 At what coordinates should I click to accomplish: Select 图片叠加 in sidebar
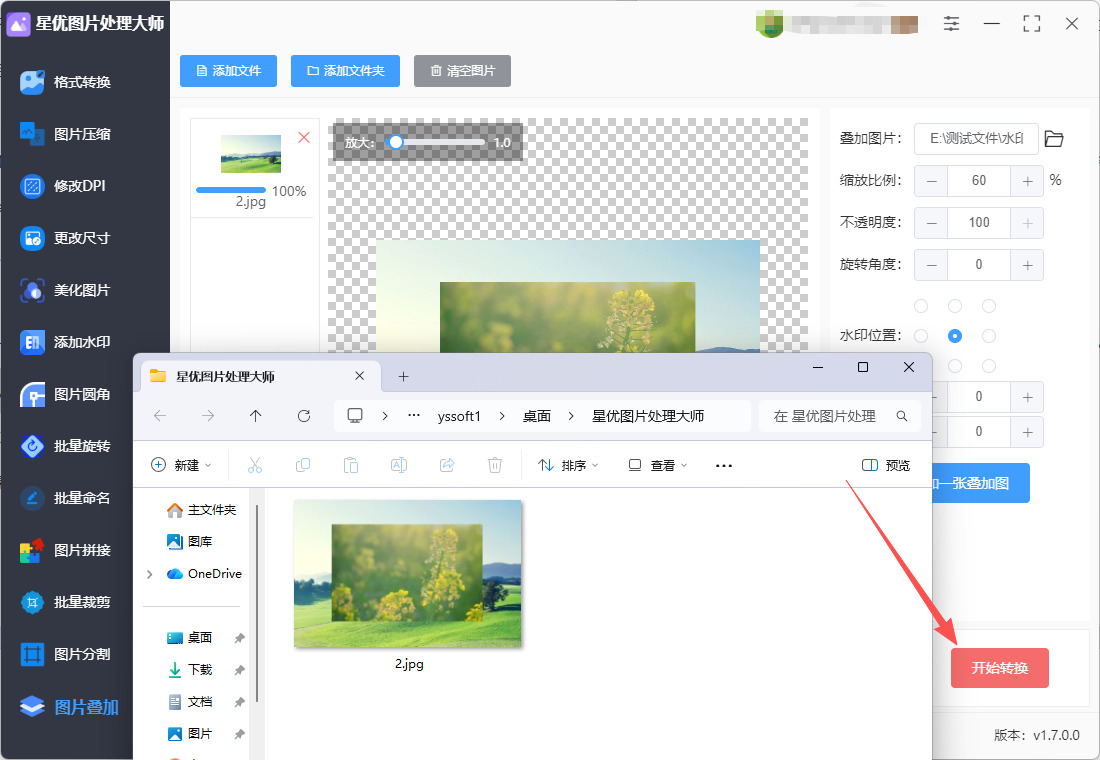point(69,707)
